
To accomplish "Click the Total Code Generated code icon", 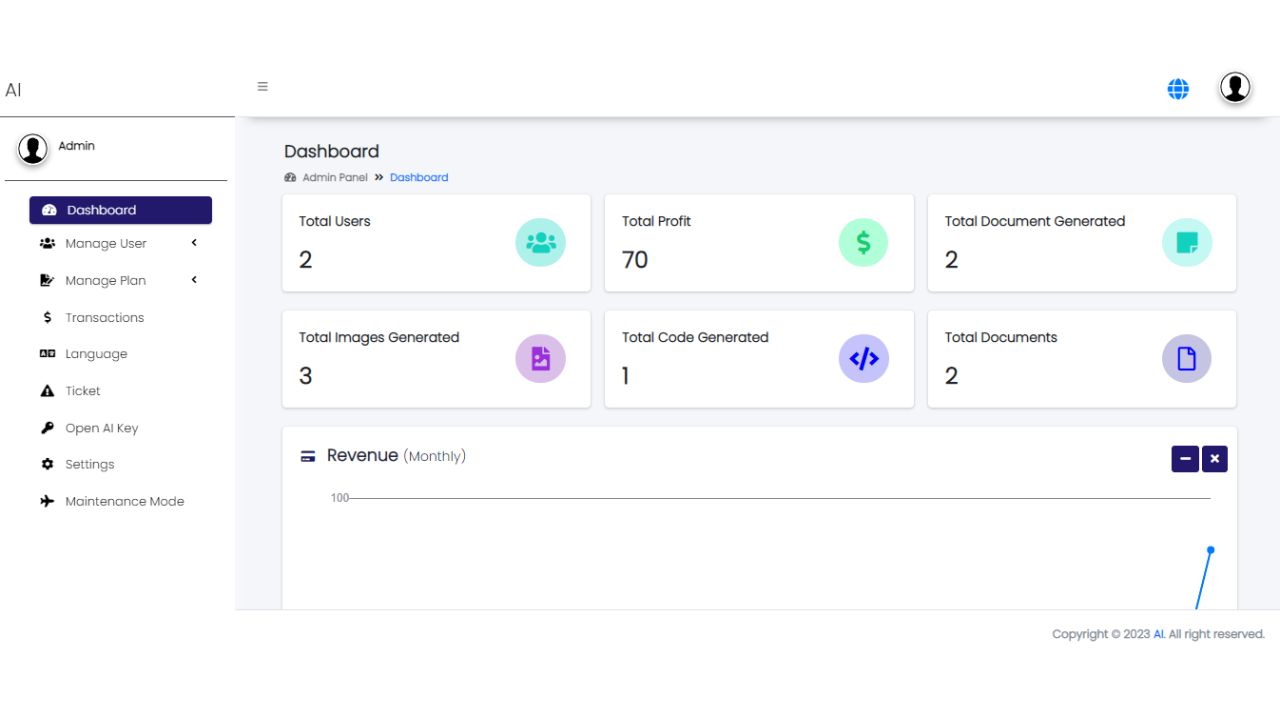I will tap(863, 359).
